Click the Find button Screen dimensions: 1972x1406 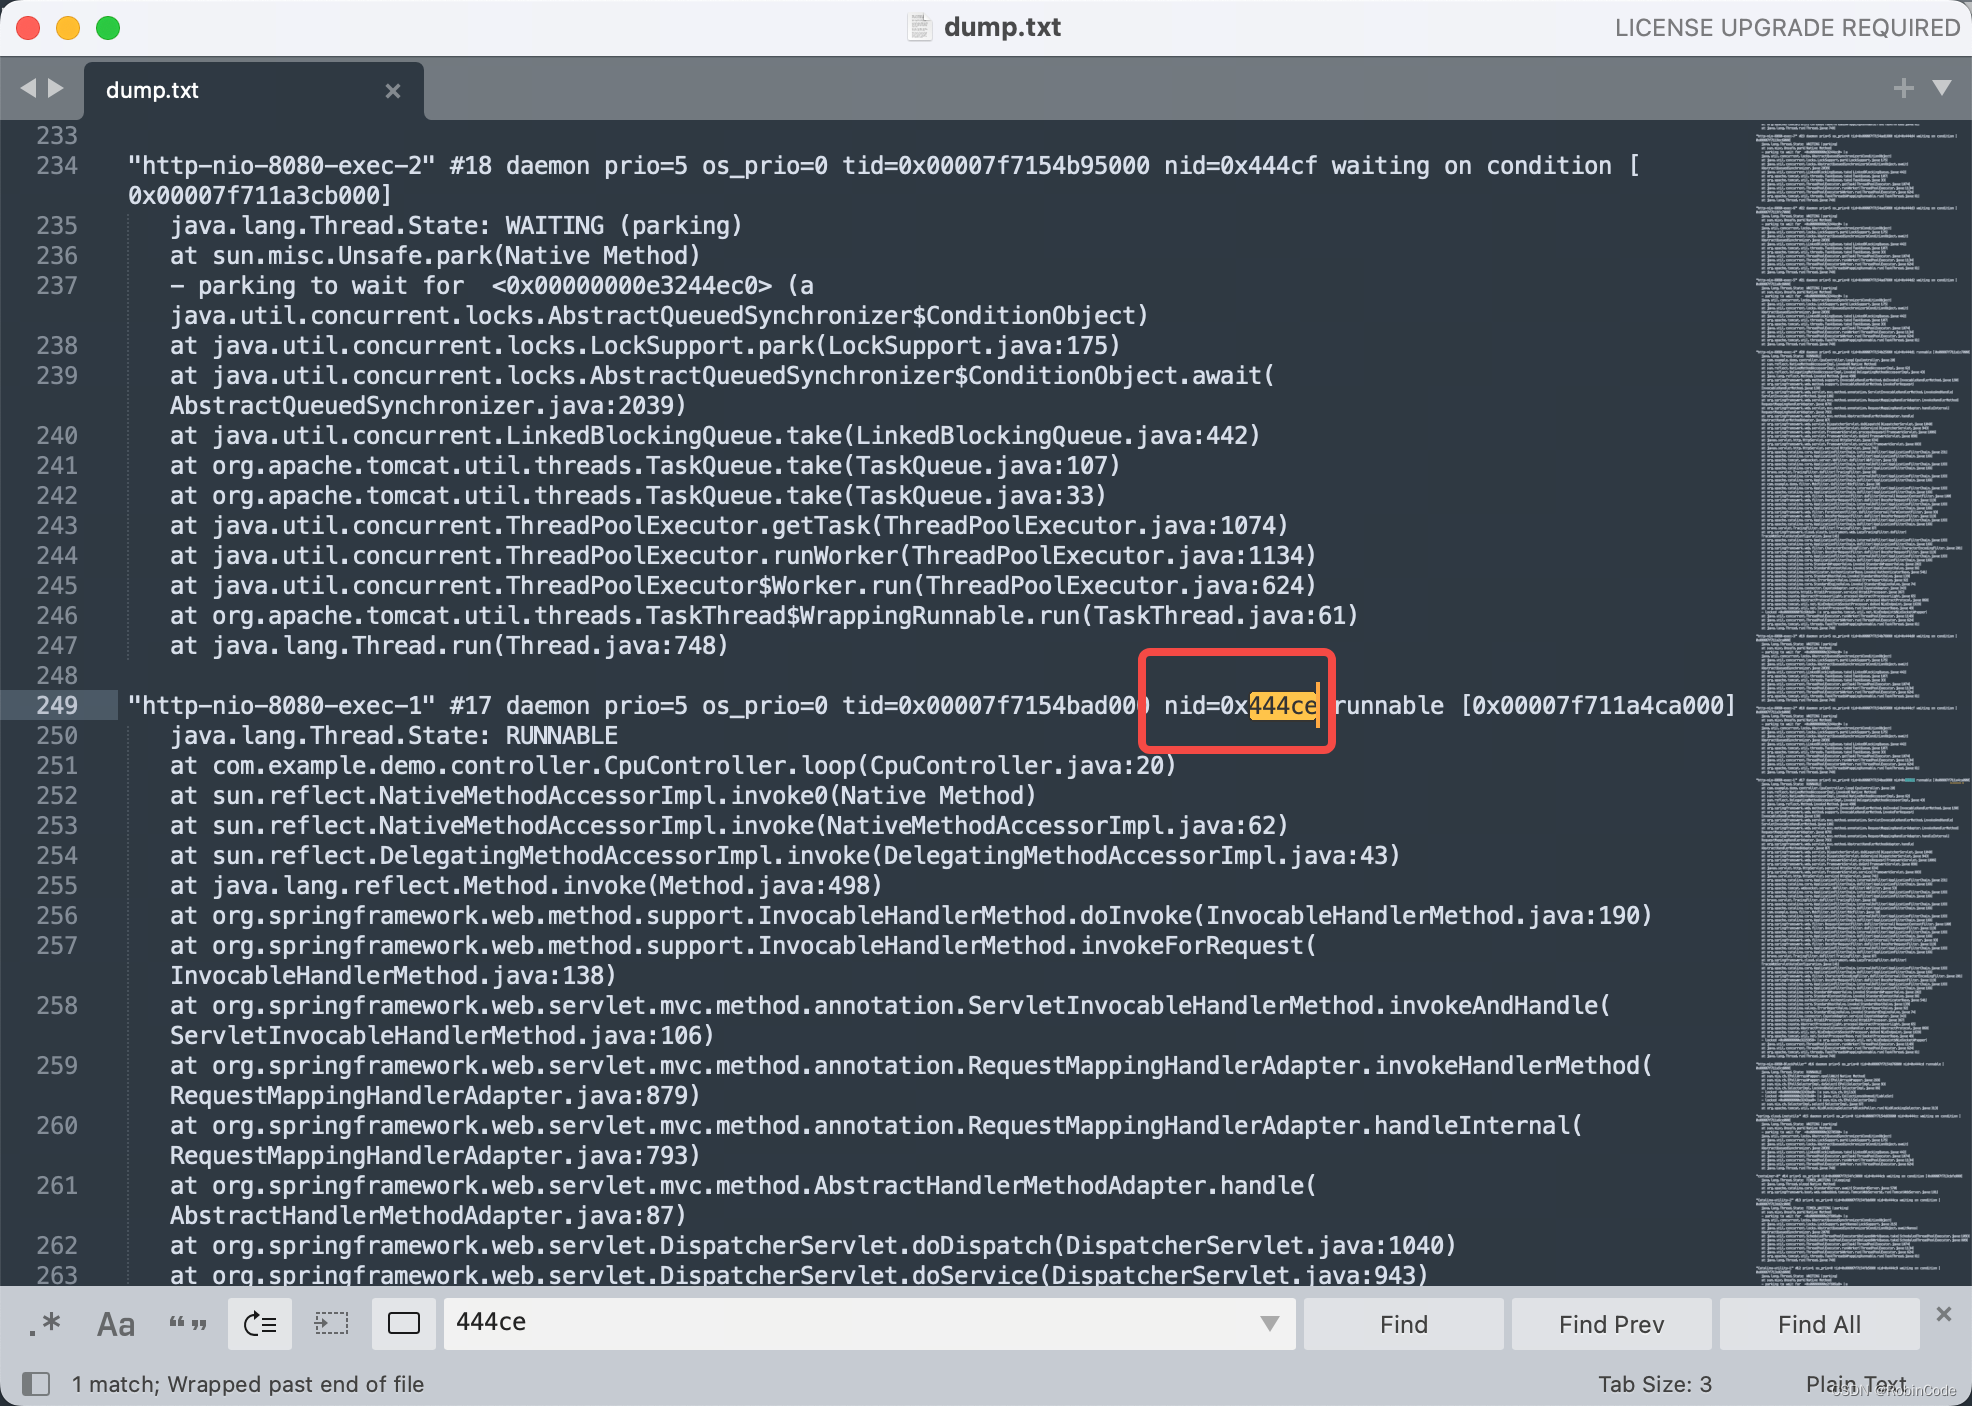pyautogui.click(x=1404, y=1324)
